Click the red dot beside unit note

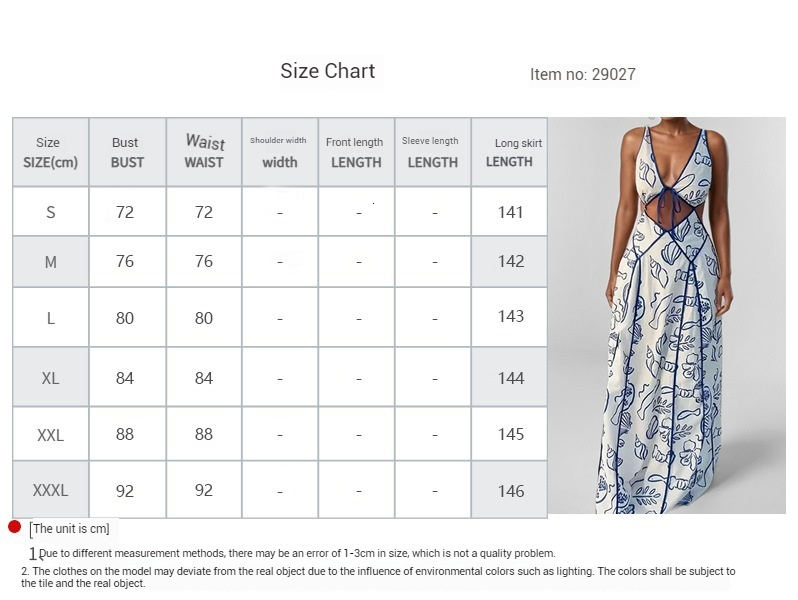click(x=14, y=527)
